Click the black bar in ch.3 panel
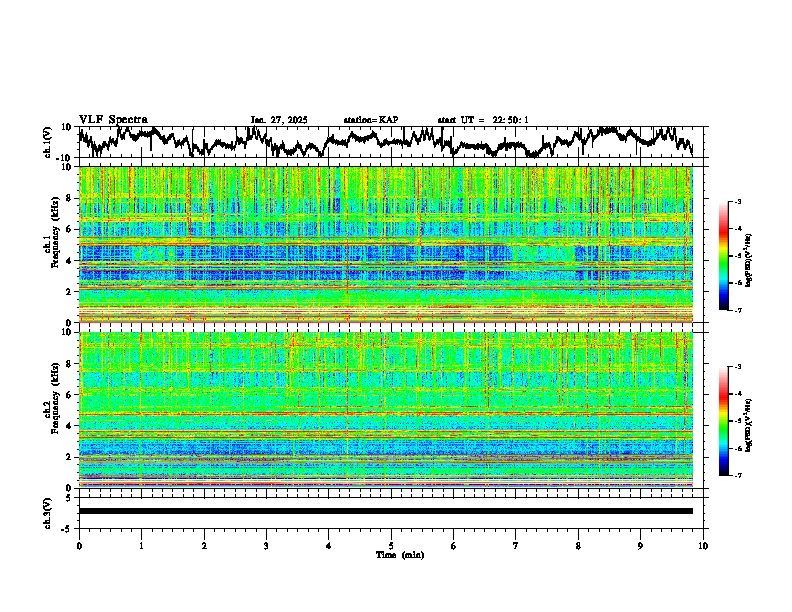The image size is (792, 612). tap(386, 511)
